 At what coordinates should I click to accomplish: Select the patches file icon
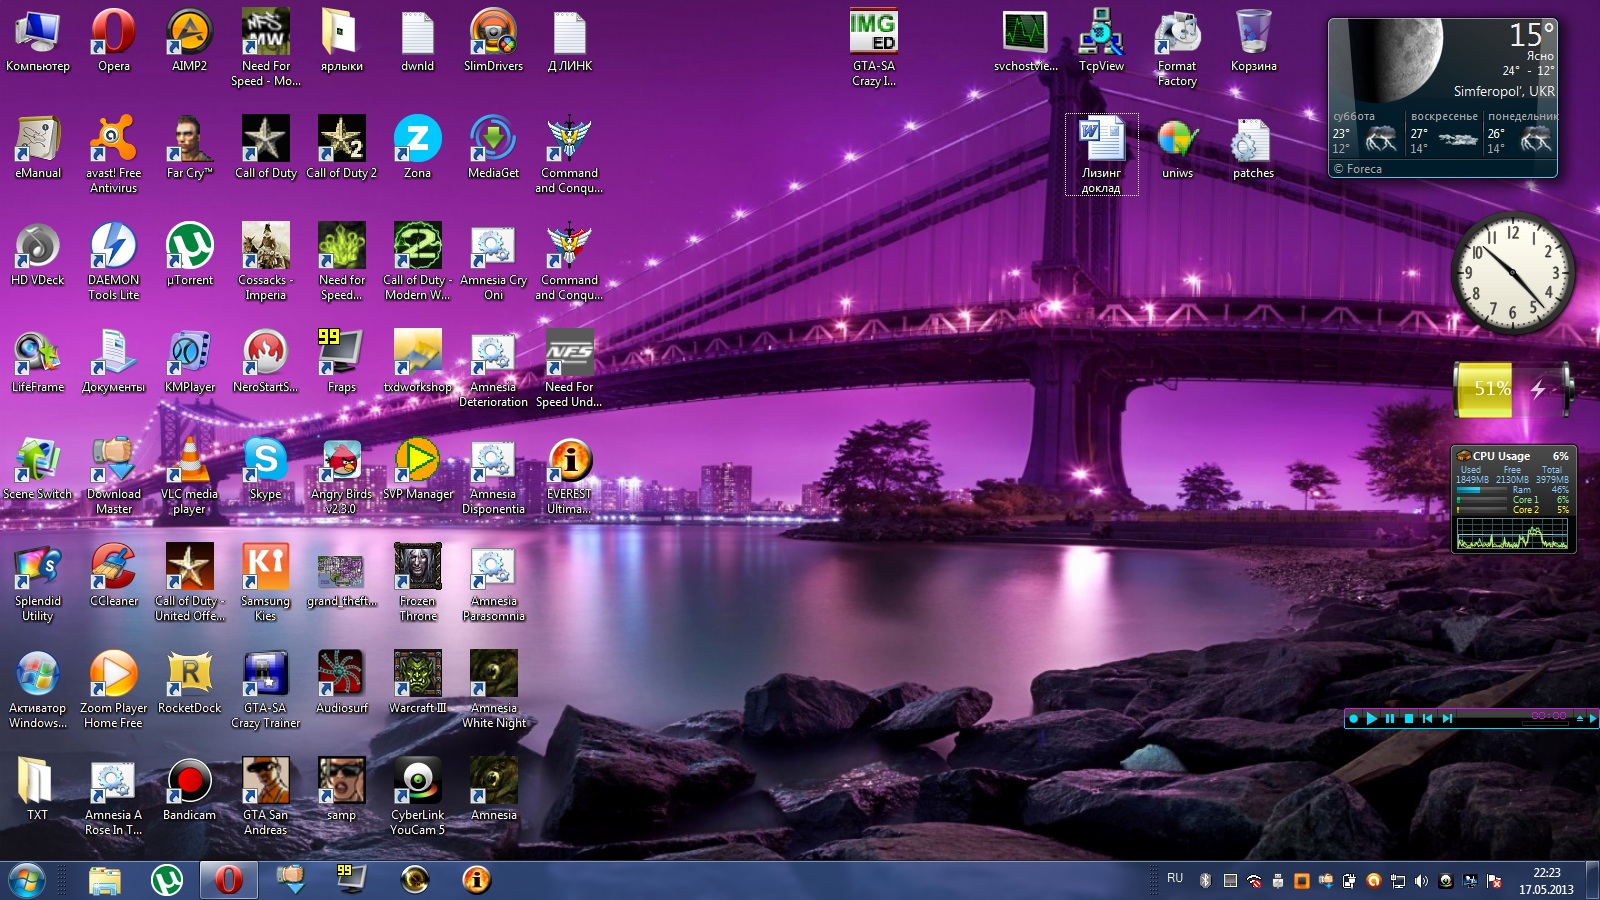pyautogui.click(x=1253, y=148)
